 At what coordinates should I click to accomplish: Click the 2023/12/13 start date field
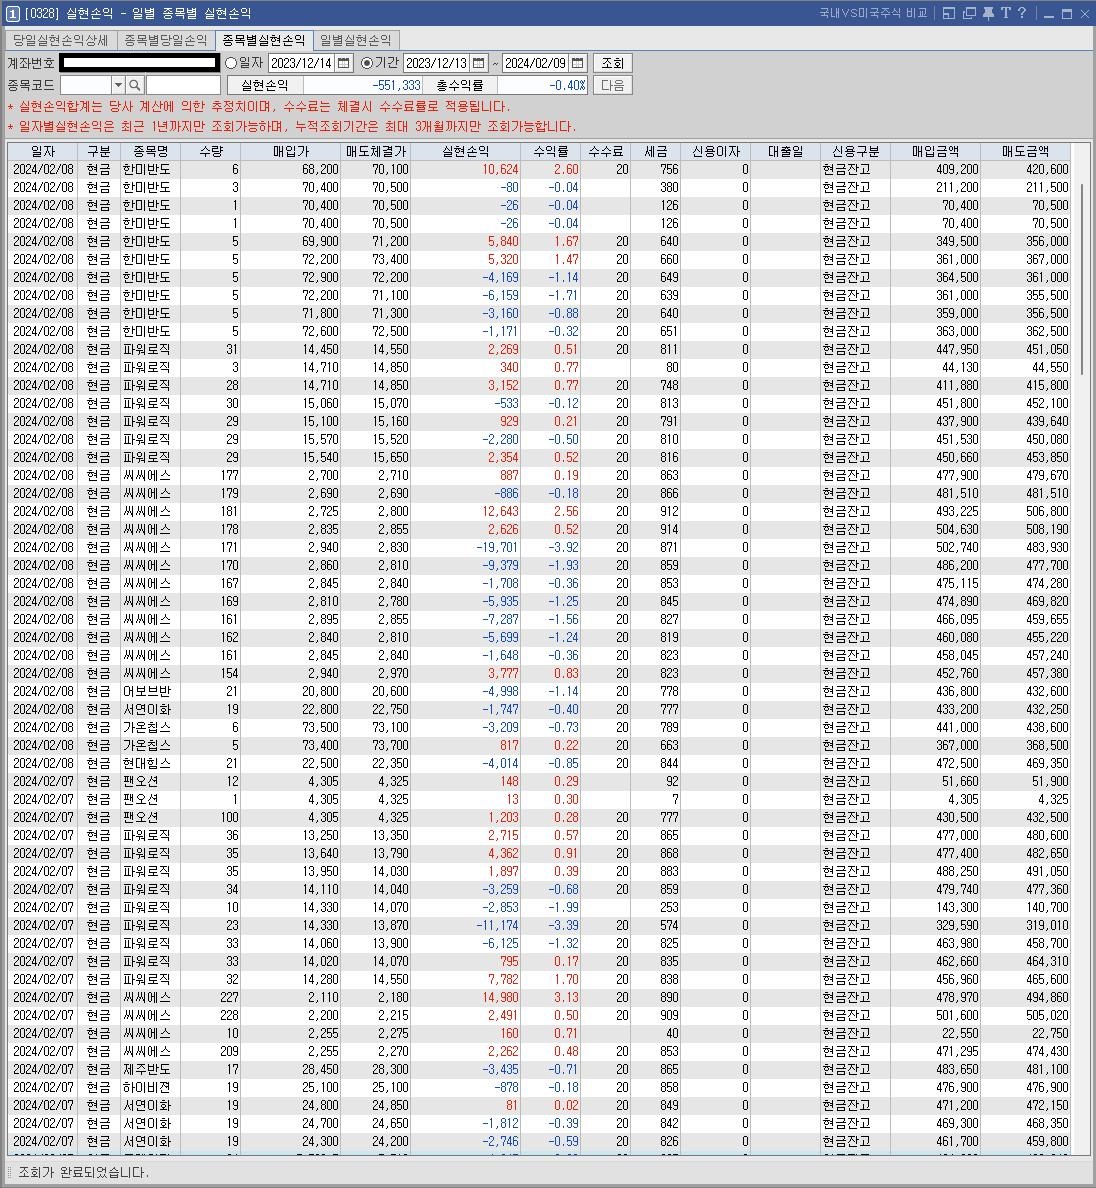436,63
